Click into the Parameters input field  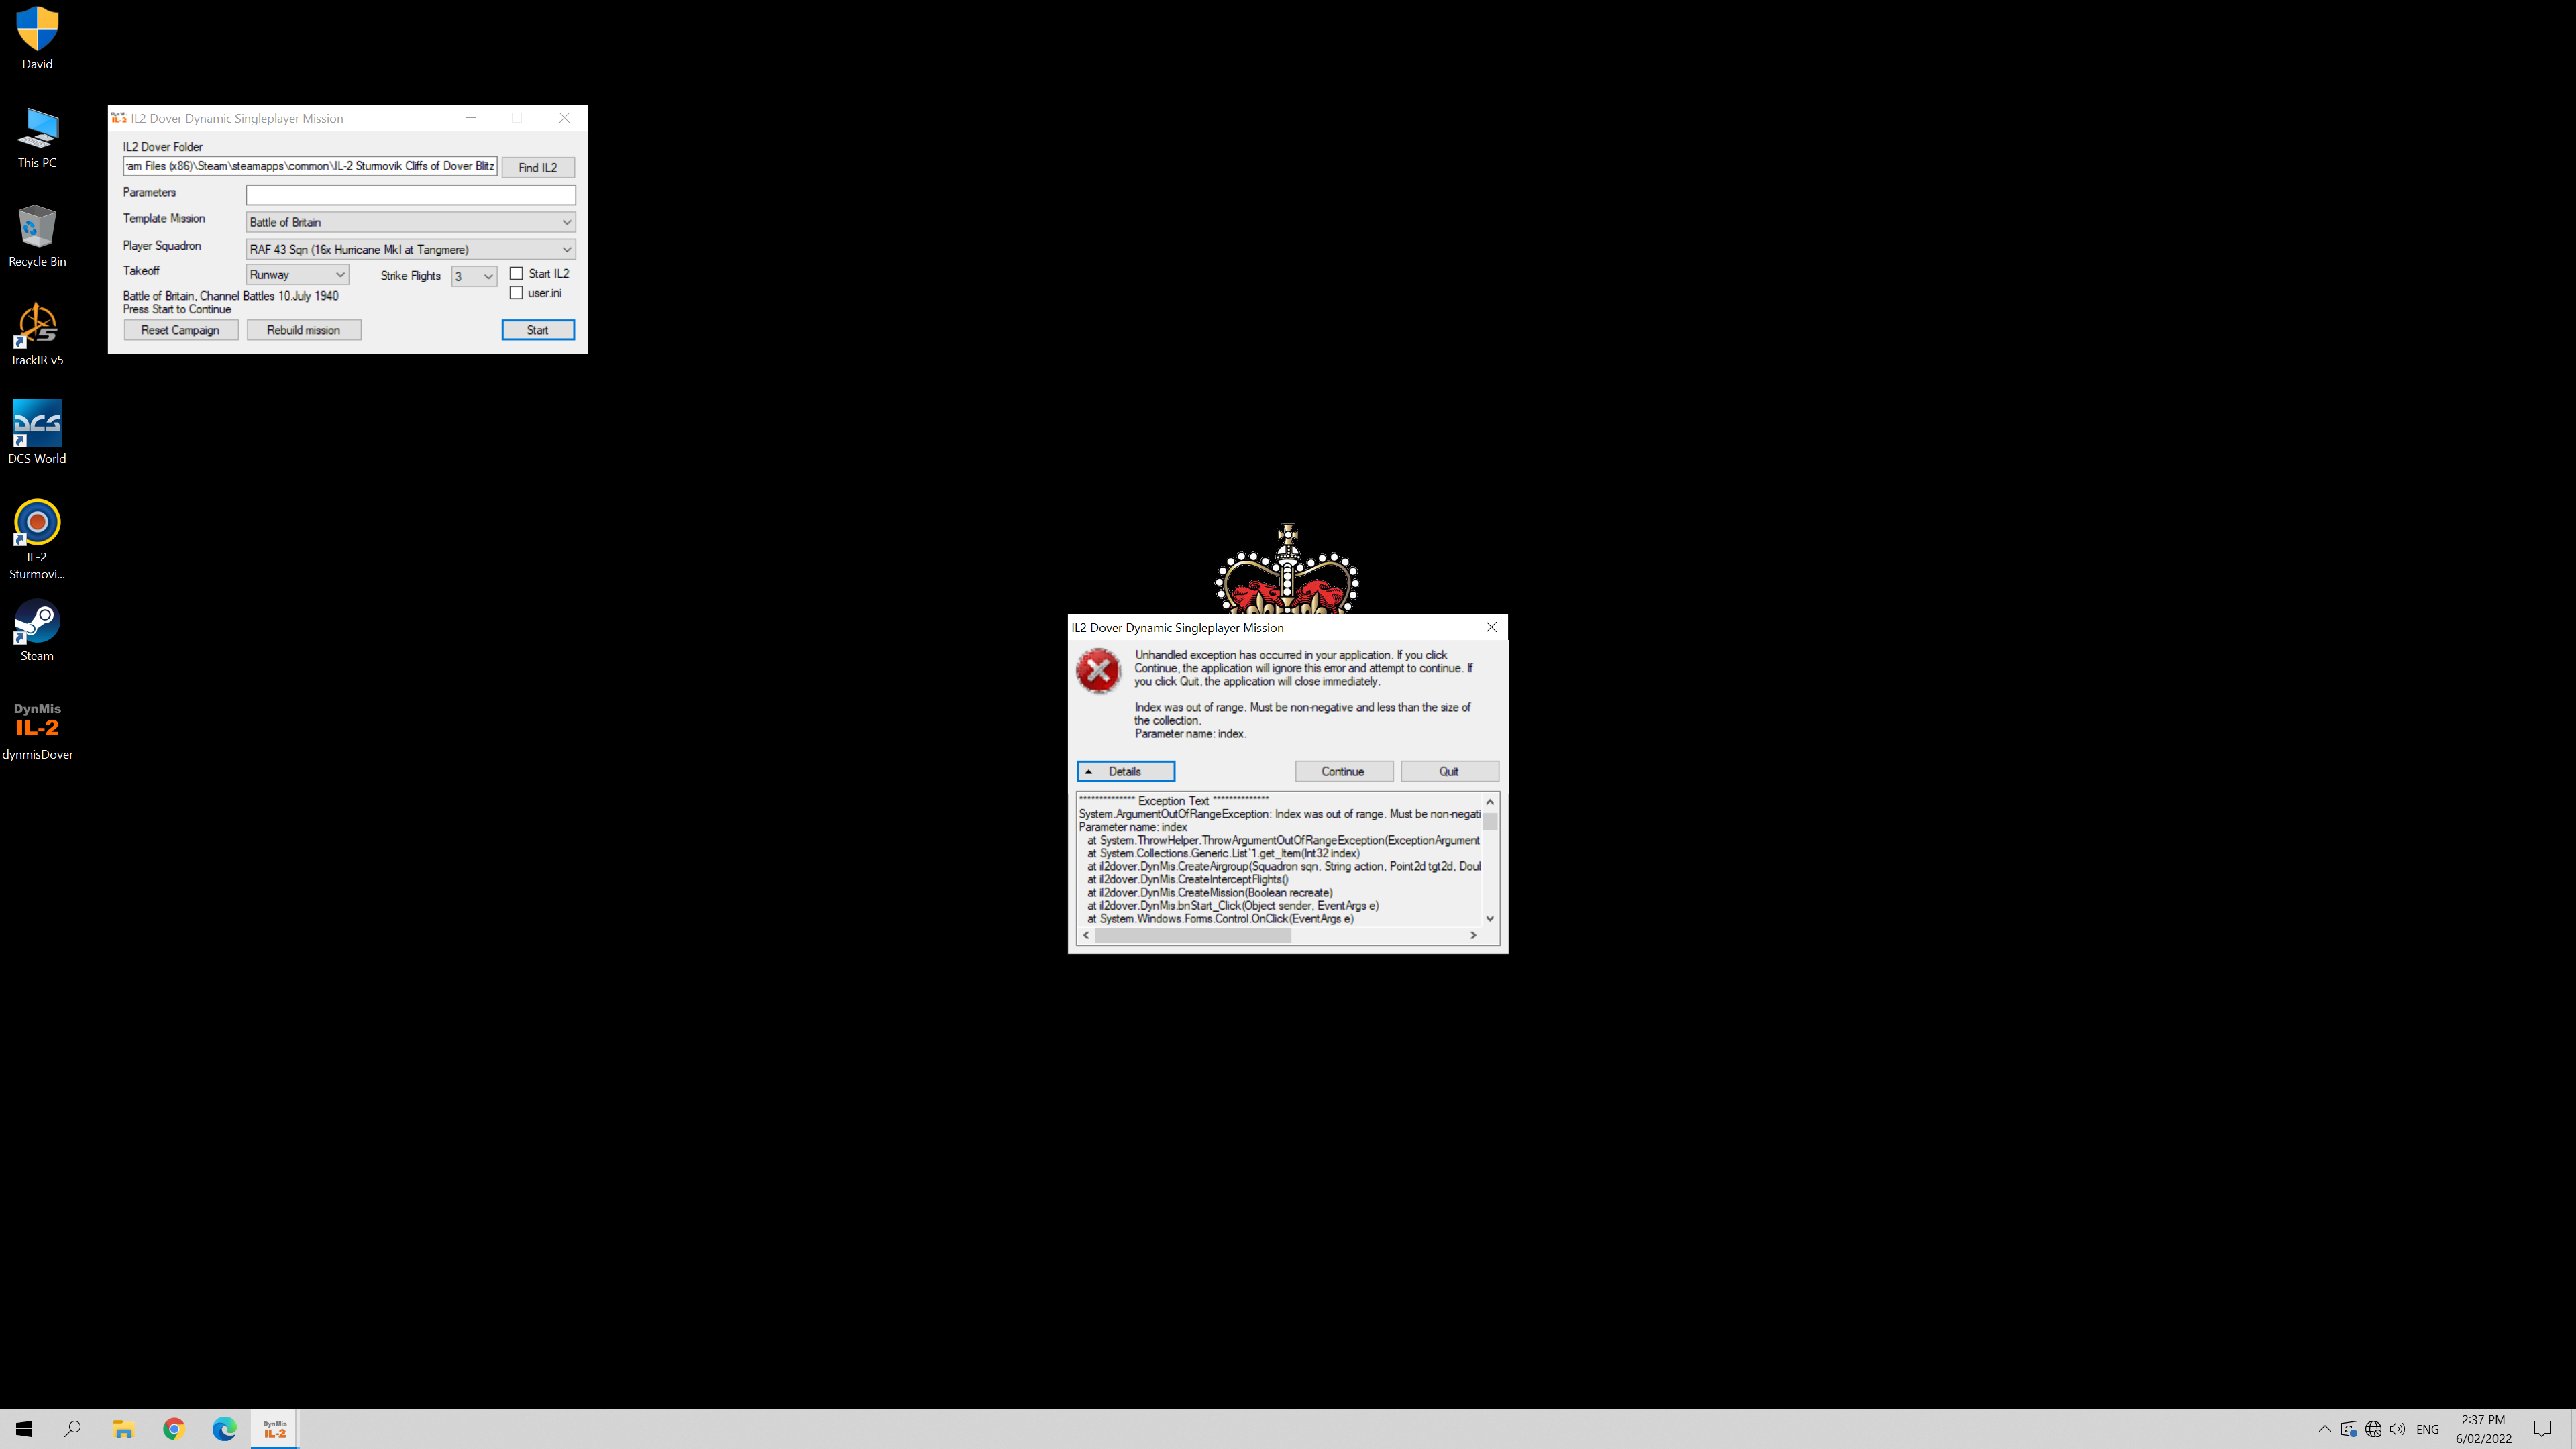pyautogui.click(x=410, y=195)
